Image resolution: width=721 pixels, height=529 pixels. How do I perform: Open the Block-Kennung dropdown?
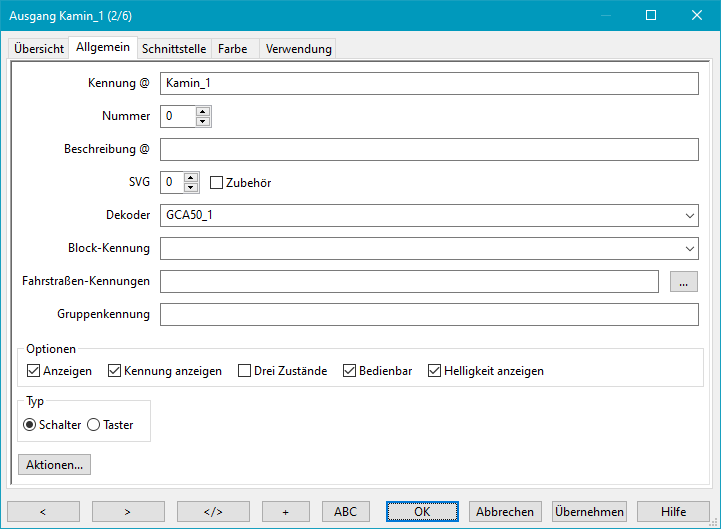pos(690,248)
